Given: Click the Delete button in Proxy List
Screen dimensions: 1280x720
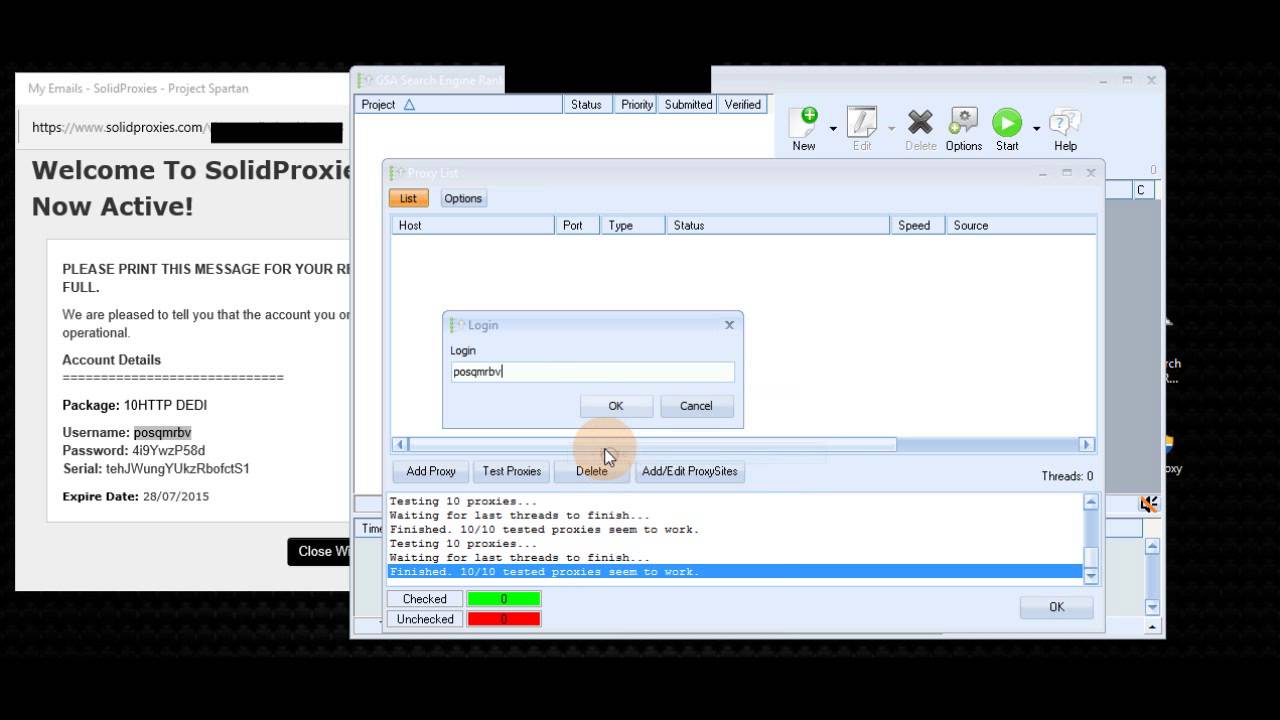Looking at the screenshot, I should click(x=592, y=471).
